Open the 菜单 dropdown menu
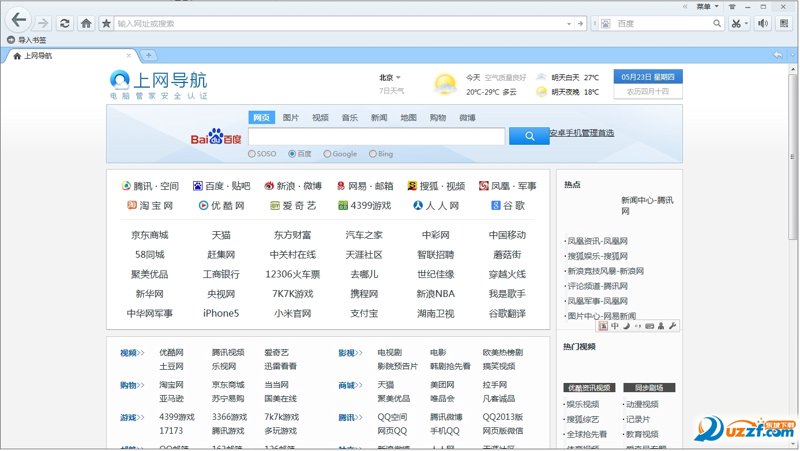Screen dimensions: 800x451 coord(707,7)
